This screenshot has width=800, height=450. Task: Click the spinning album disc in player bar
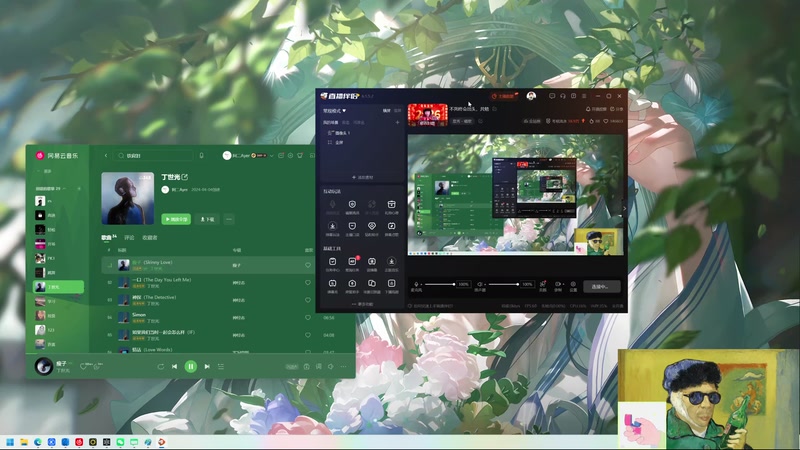44,366
